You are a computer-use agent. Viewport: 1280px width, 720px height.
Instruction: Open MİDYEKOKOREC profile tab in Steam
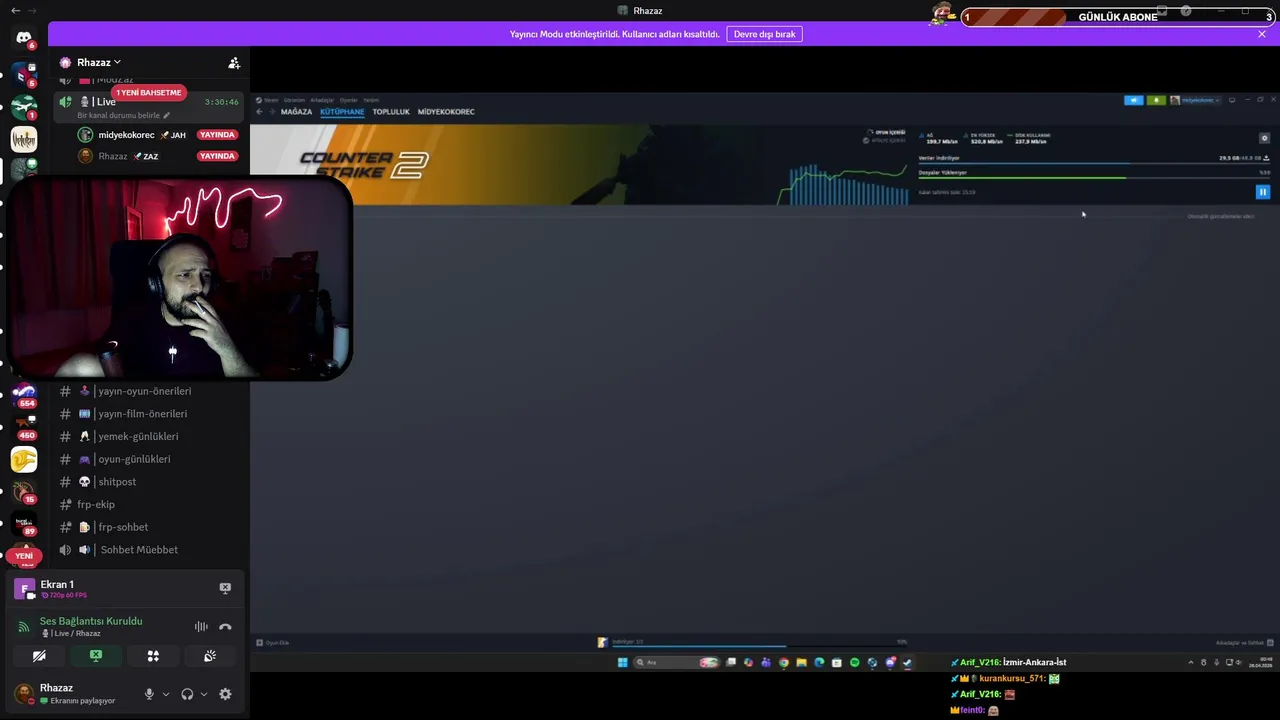tap(446, 112)
